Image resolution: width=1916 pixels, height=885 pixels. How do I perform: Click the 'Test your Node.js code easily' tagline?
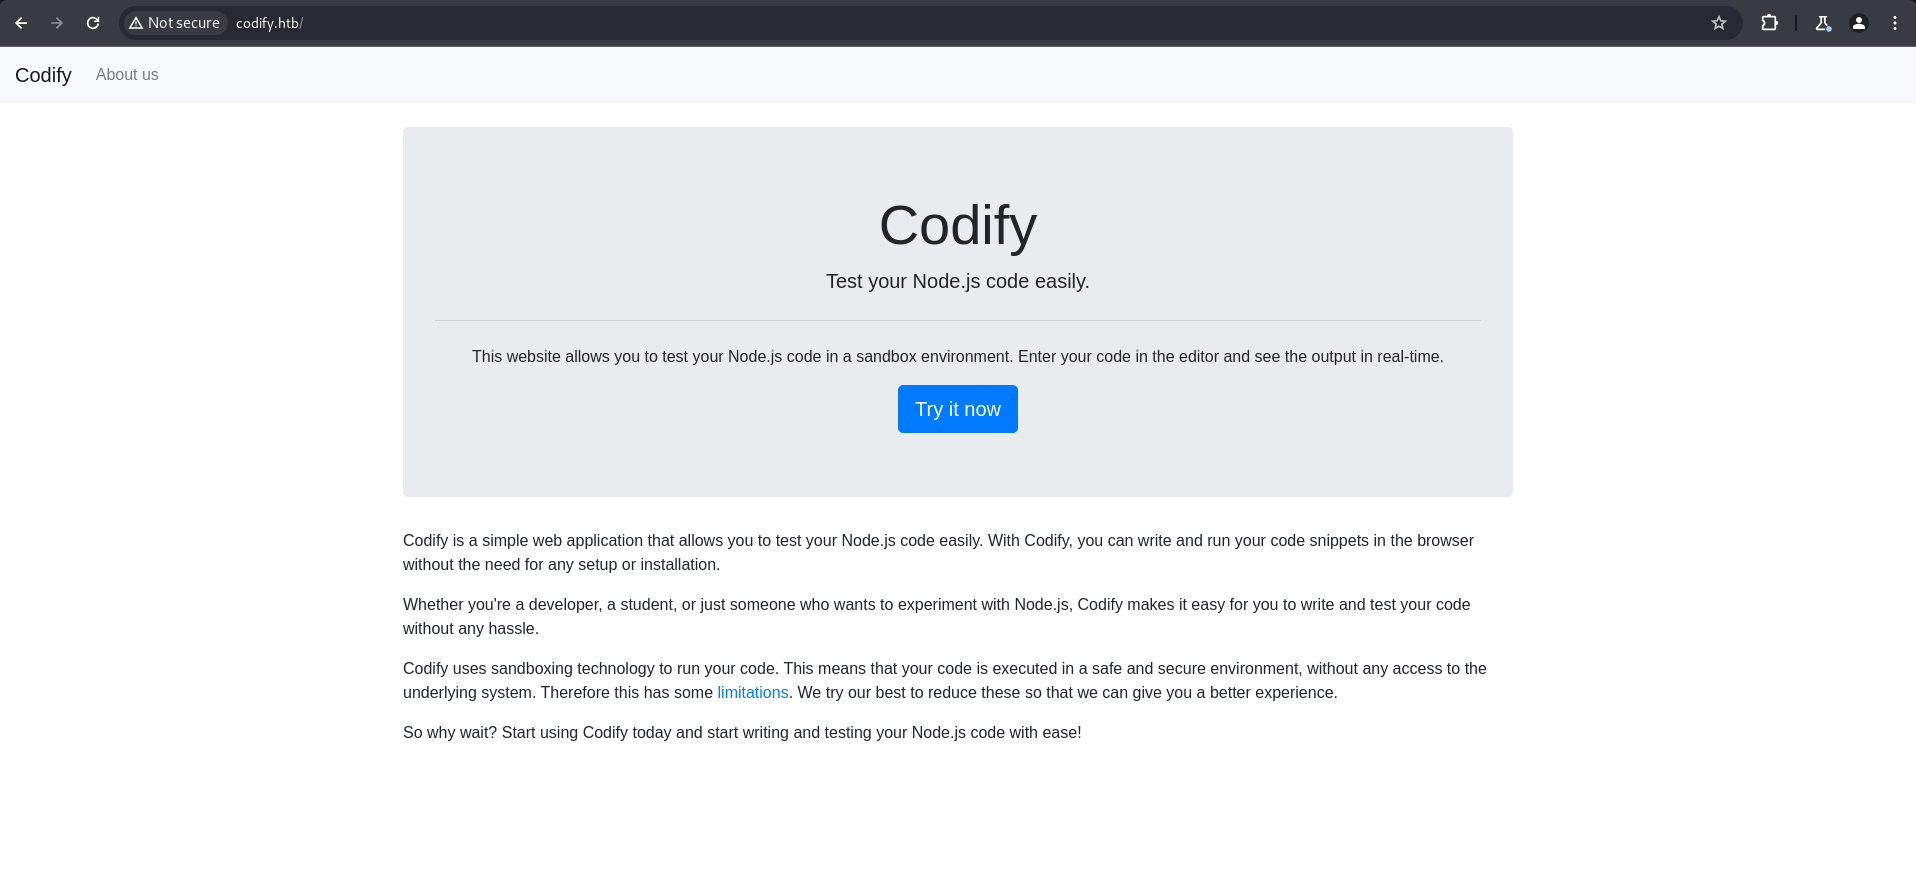tap(957, 282)
